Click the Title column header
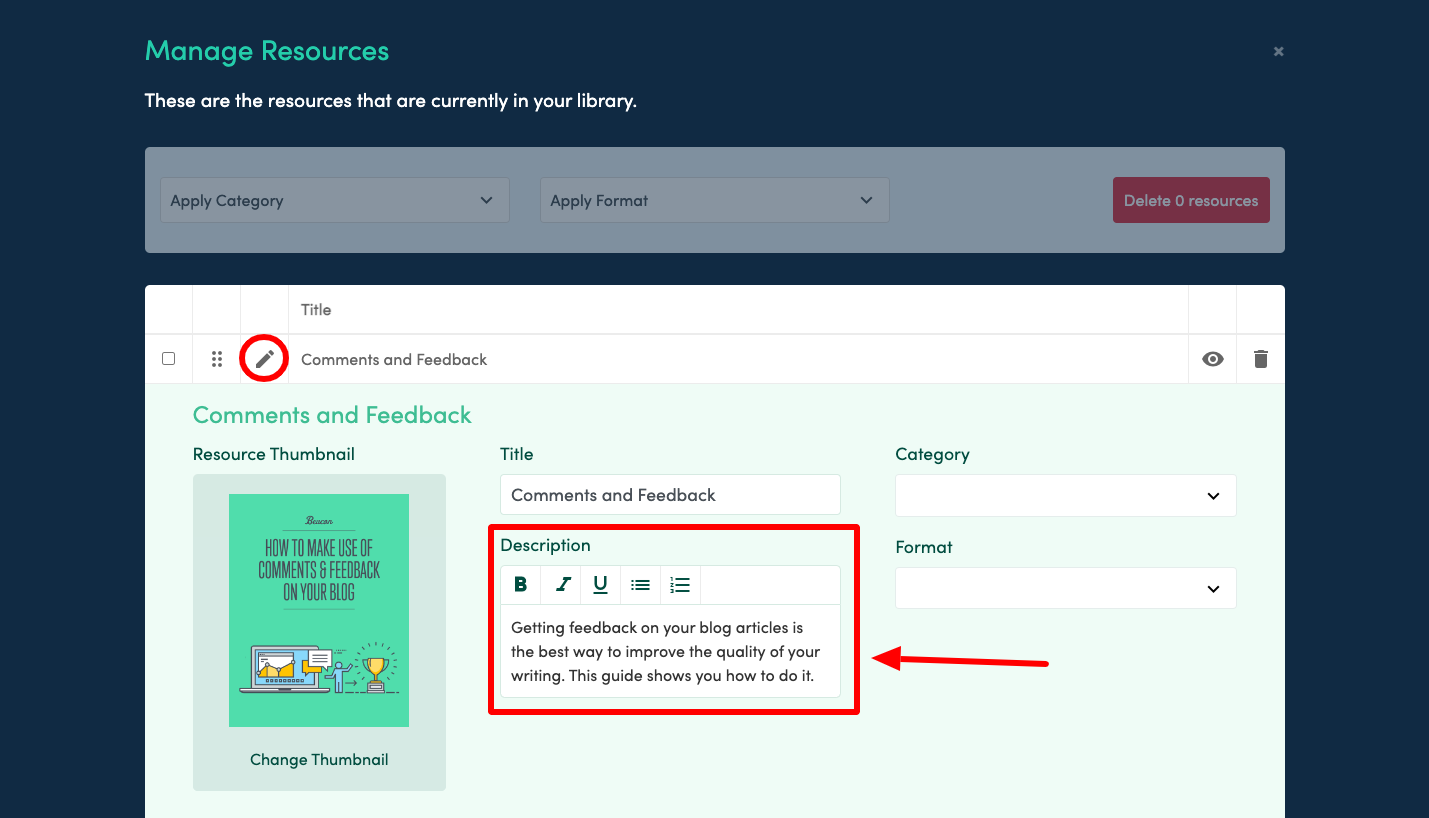 click(x=316, y=310)
